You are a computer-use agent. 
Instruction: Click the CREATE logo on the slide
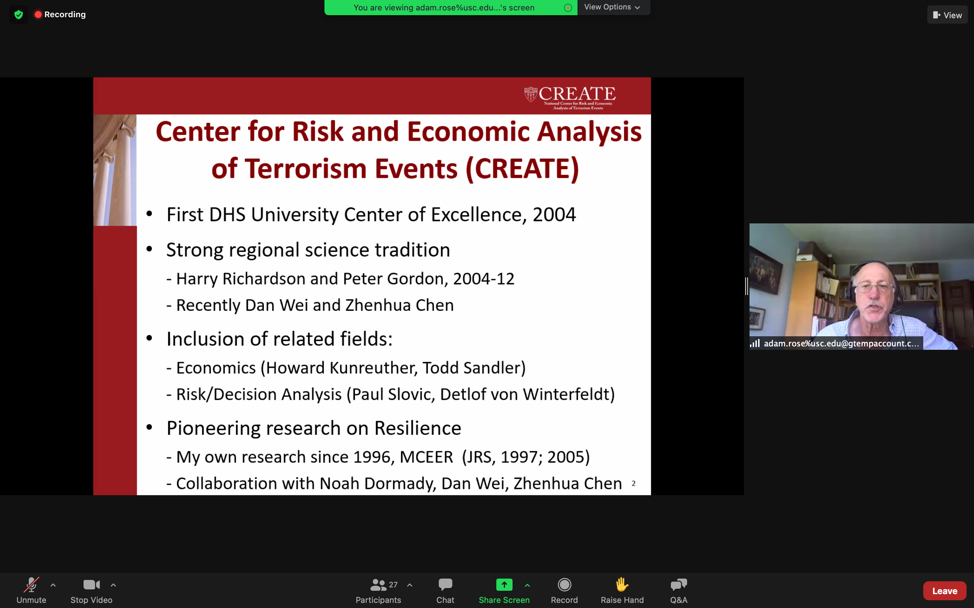pos(570,96)
